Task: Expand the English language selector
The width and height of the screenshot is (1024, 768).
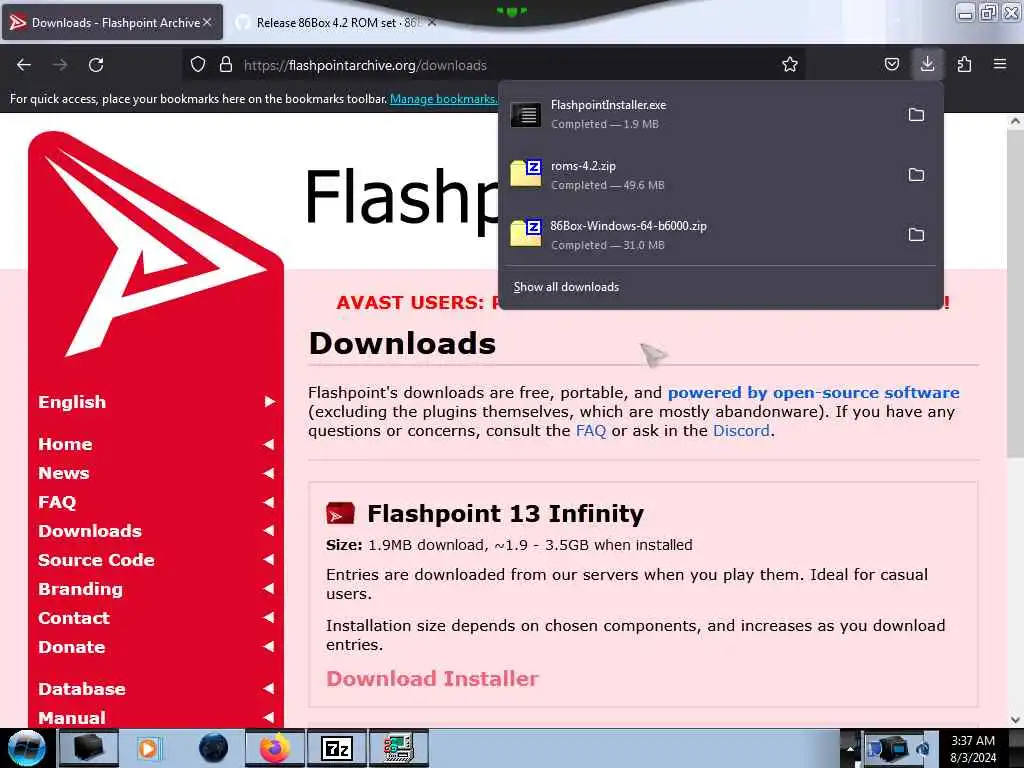Action: pos(156,402)
